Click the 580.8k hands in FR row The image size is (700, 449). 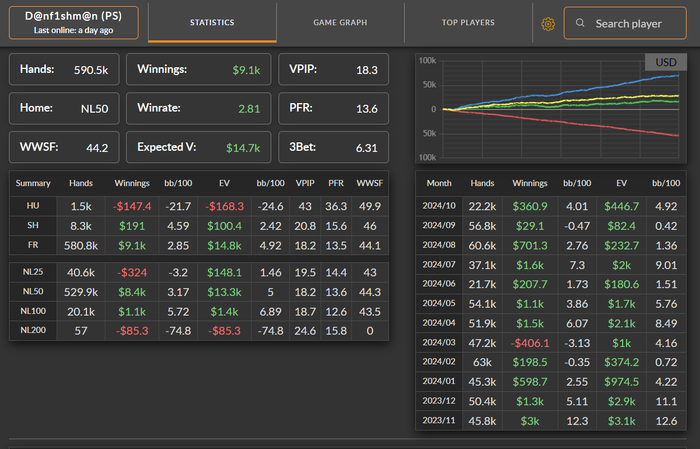point(81,245)
